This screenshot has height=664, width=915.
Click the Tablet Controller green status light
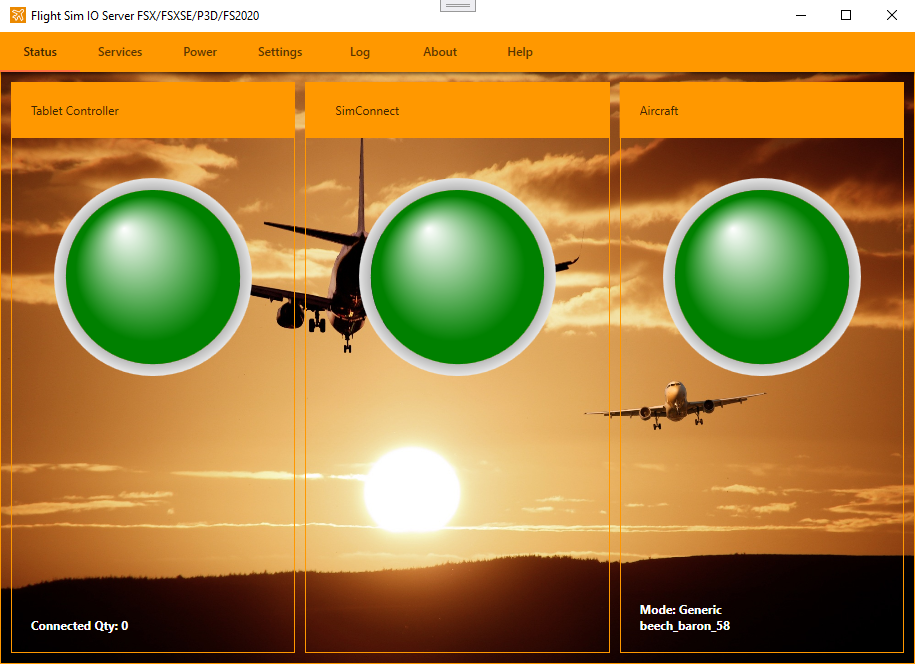coord(153,277)
